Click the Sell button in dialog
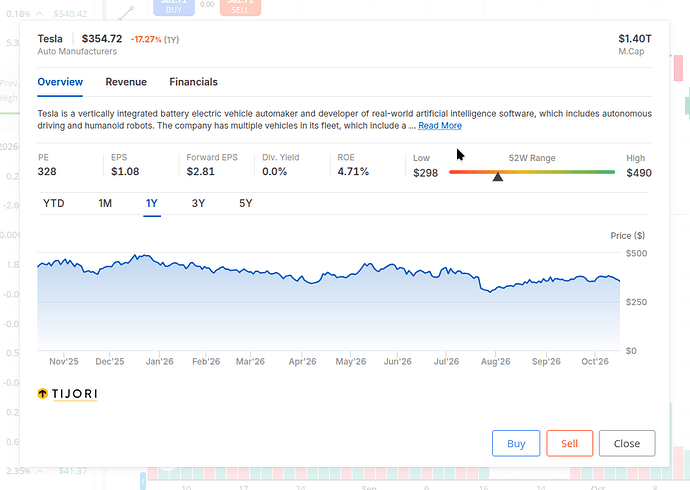 point(569,443)
